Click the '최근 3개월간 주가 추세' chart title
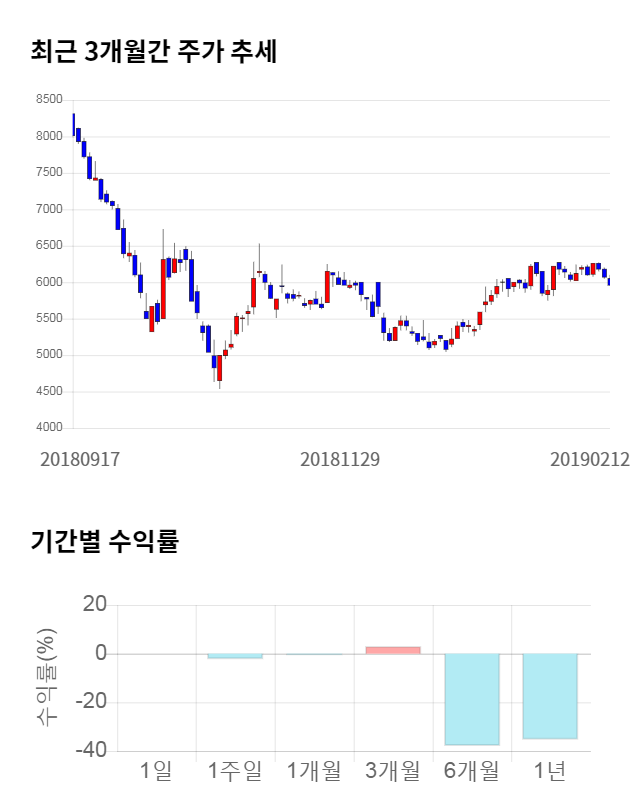The width and height of the screenshot is (640, 810). tap(154, 51)
